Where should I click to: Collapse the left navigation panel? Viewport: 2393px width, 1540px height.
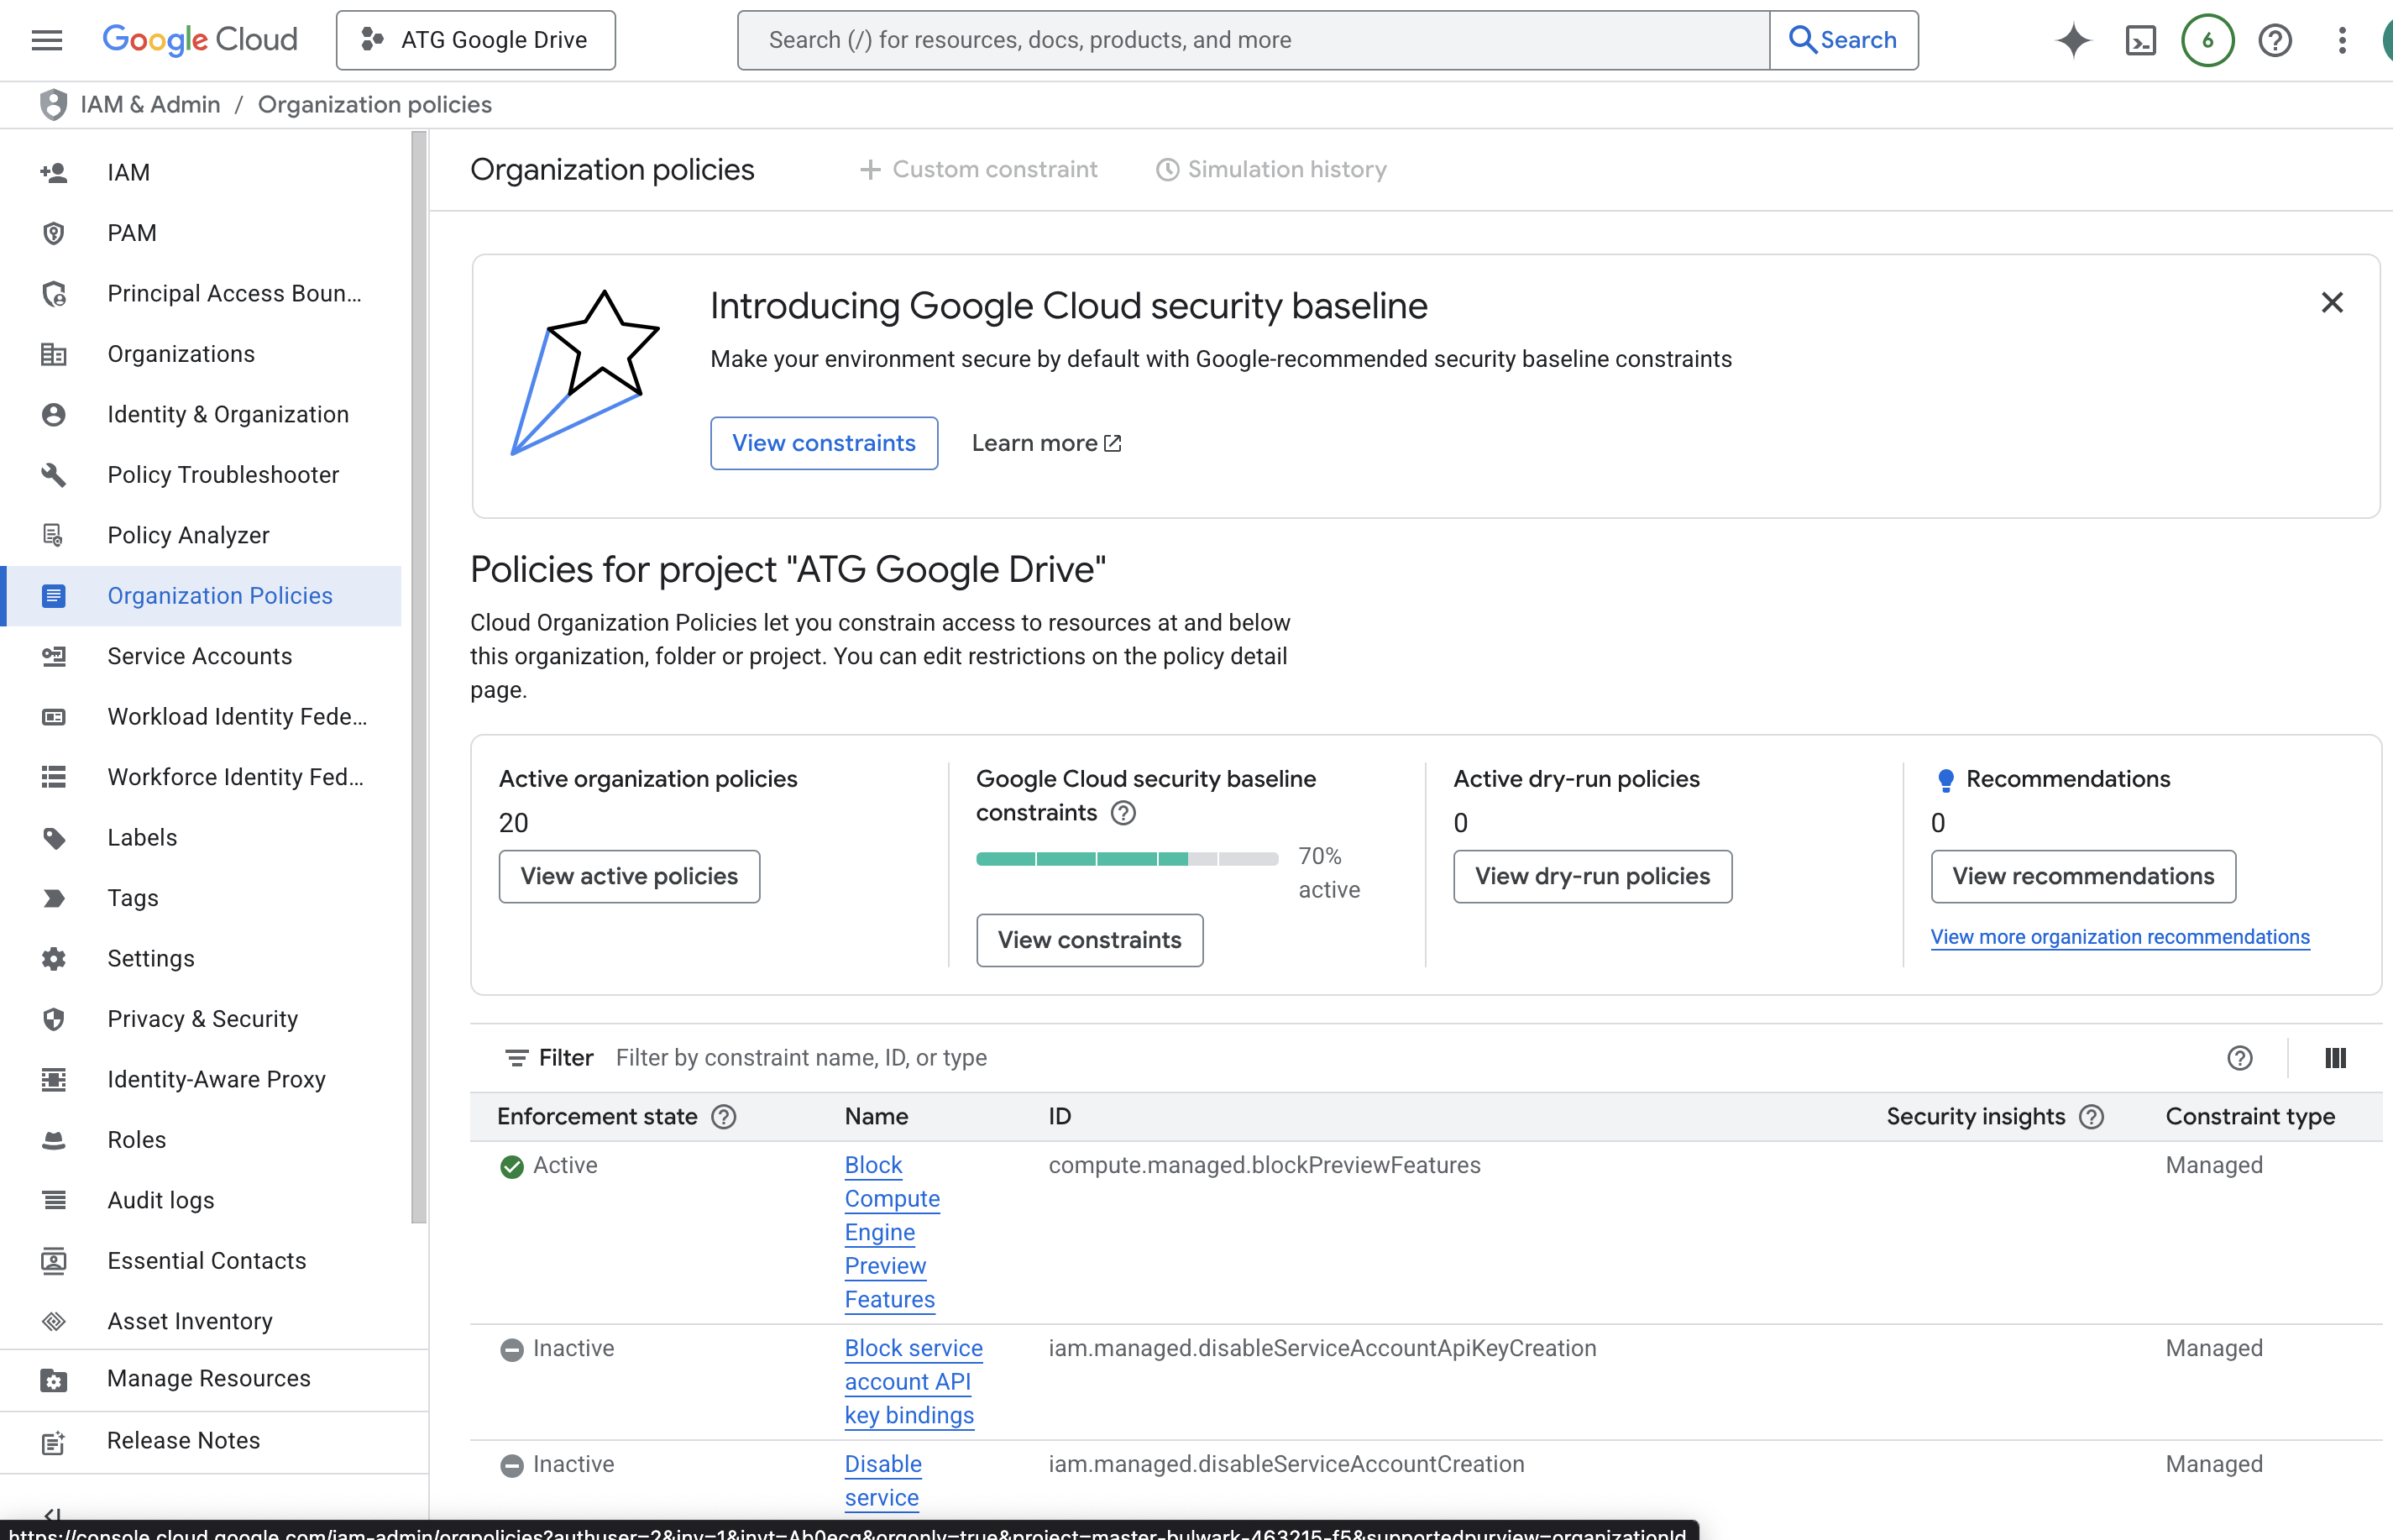click(52, 1515)
